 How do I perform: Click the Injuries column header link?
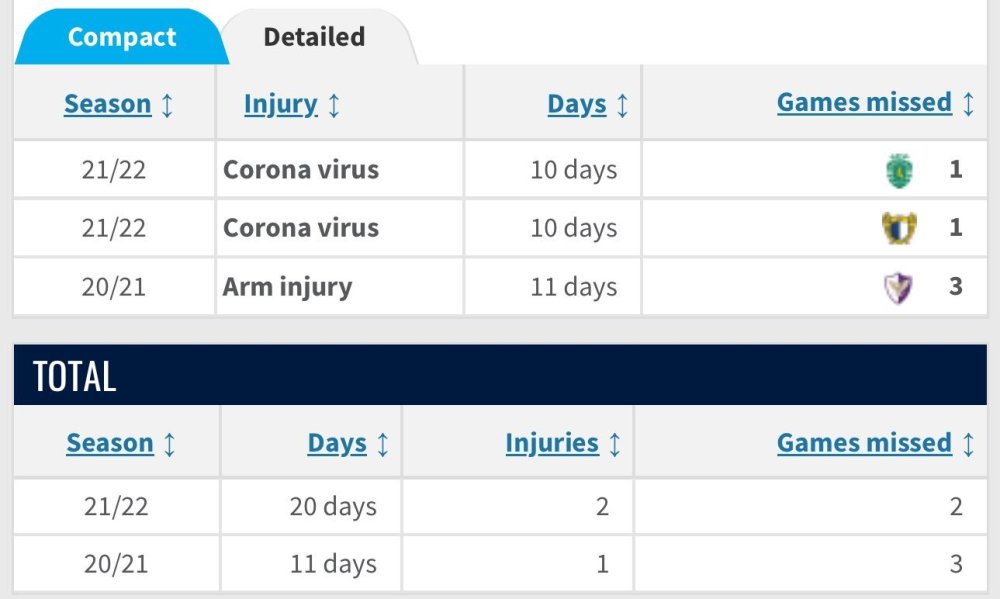pyautogui.click(x=552, y=443)
